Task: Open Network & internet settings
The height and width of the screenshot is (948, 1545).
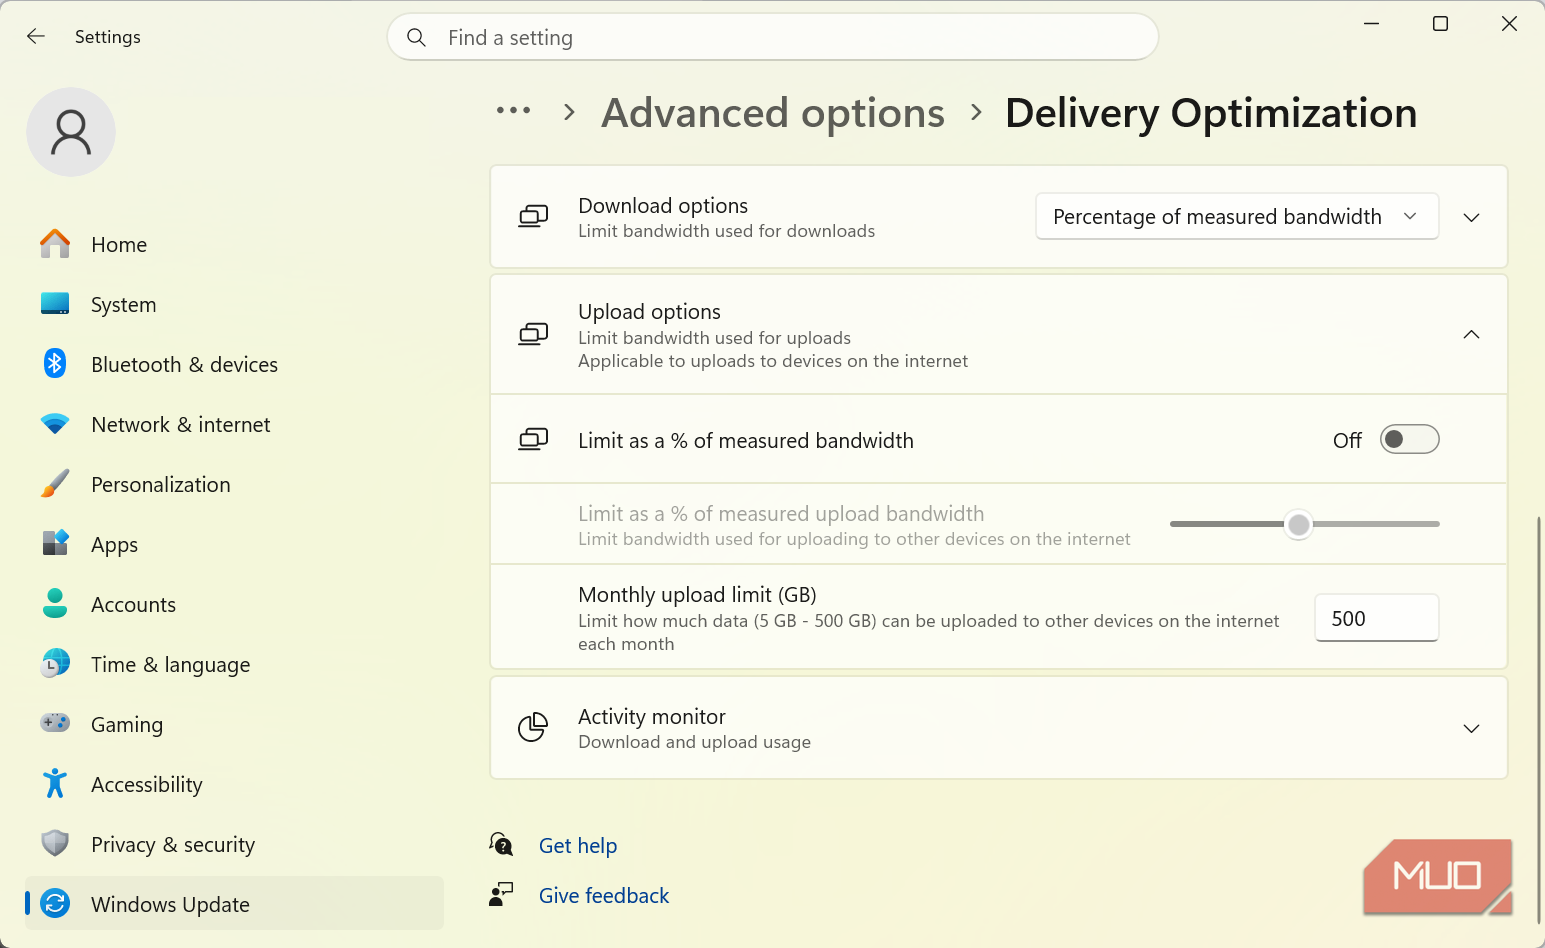Action: tap(234, 424)
